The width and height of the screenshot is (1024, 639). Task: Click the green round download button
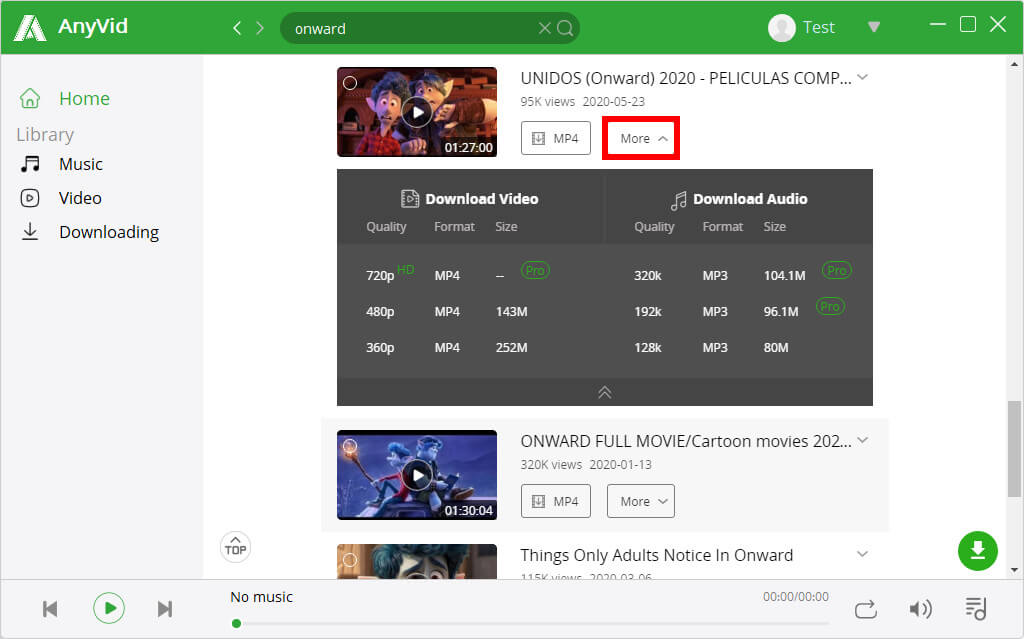[978, 551]
